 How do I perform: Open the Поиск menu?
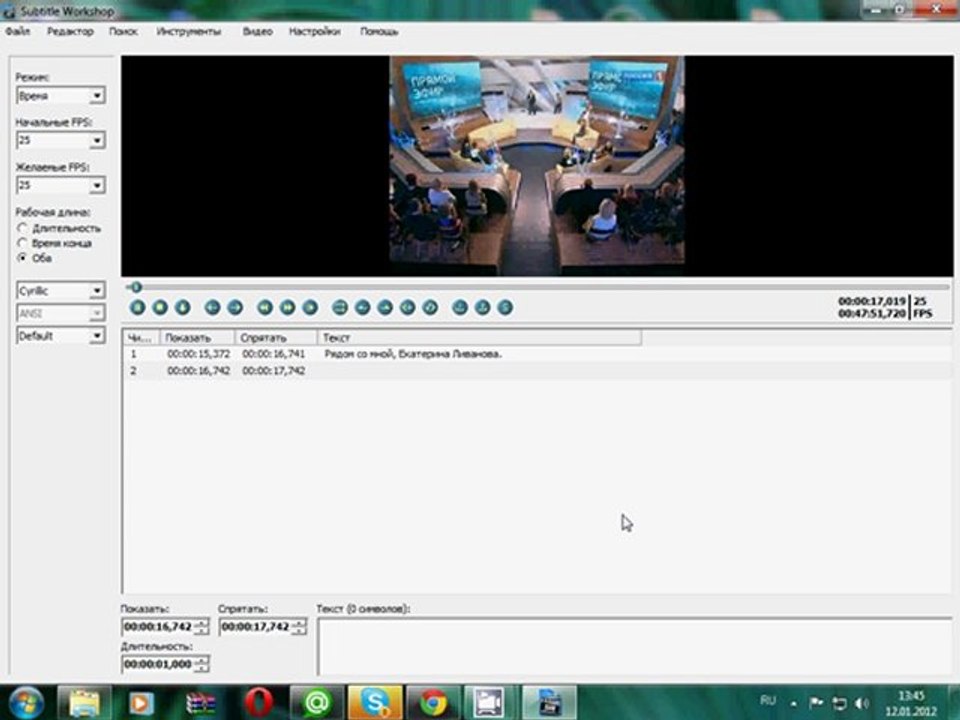coord(123,31)
